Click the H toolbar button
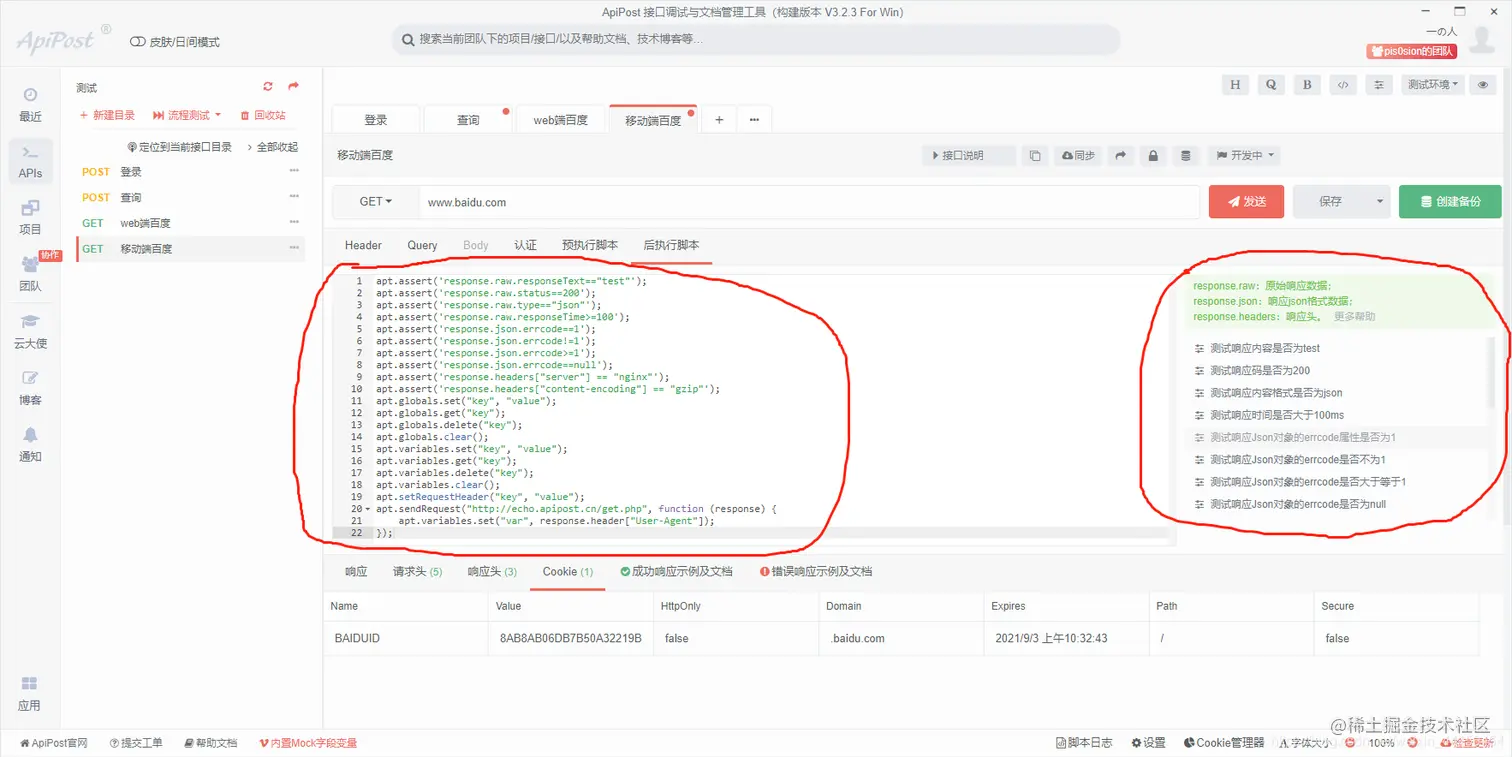Screen dimensions: 1512x757 pos(1235,85)
